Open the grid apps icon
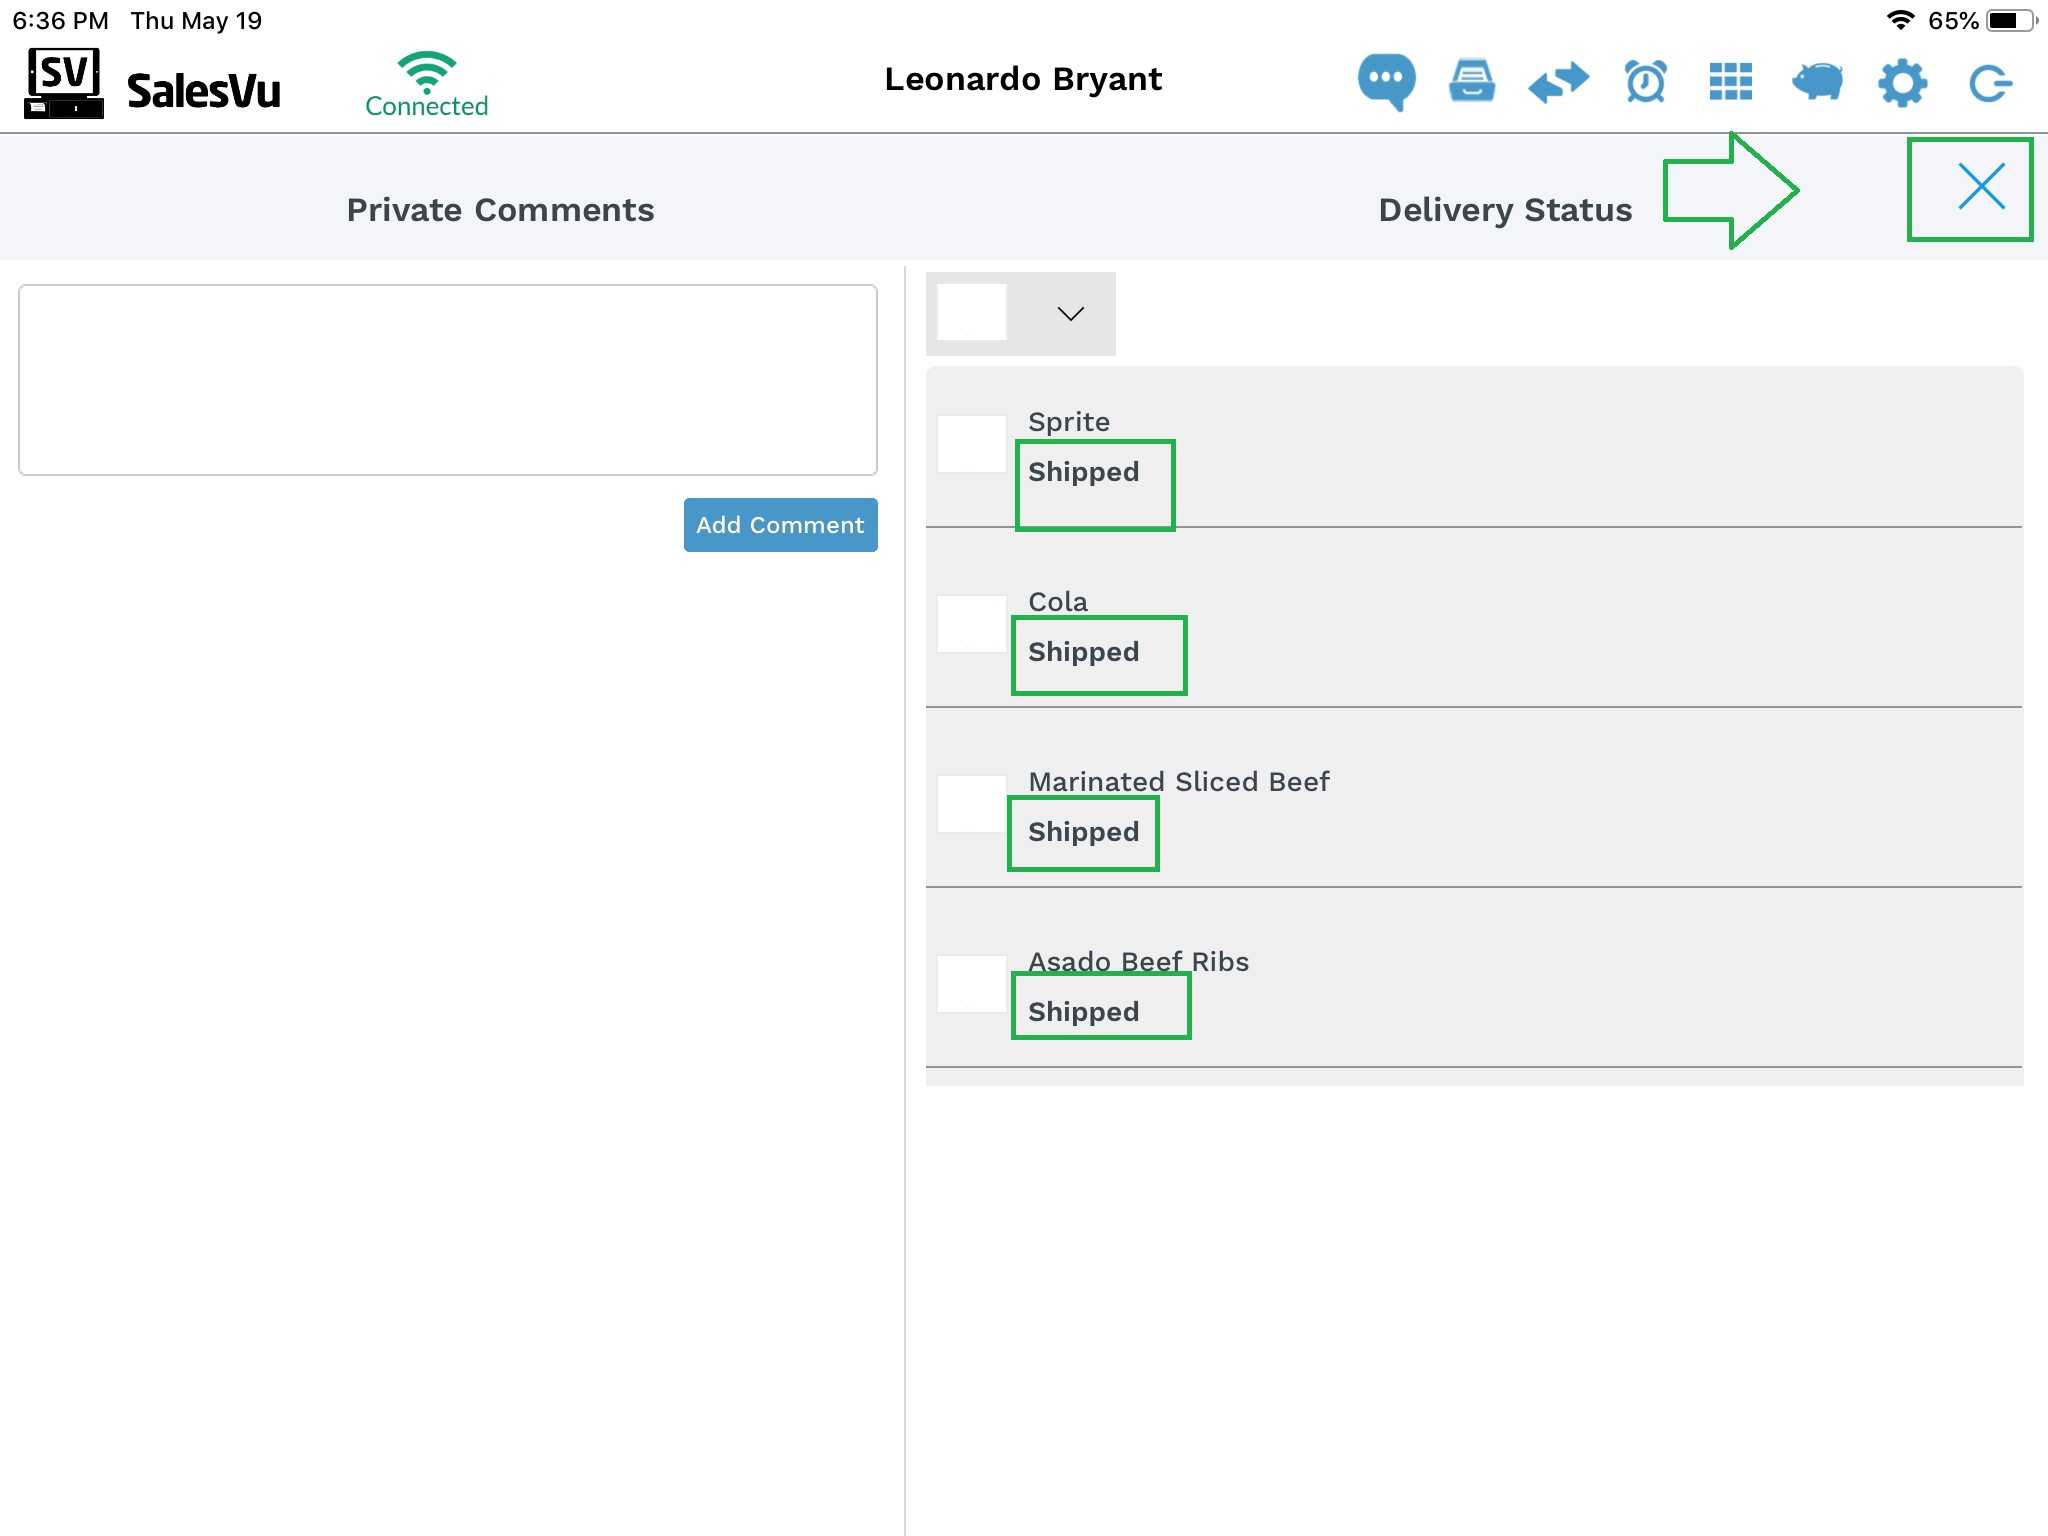 [1731, 82]
